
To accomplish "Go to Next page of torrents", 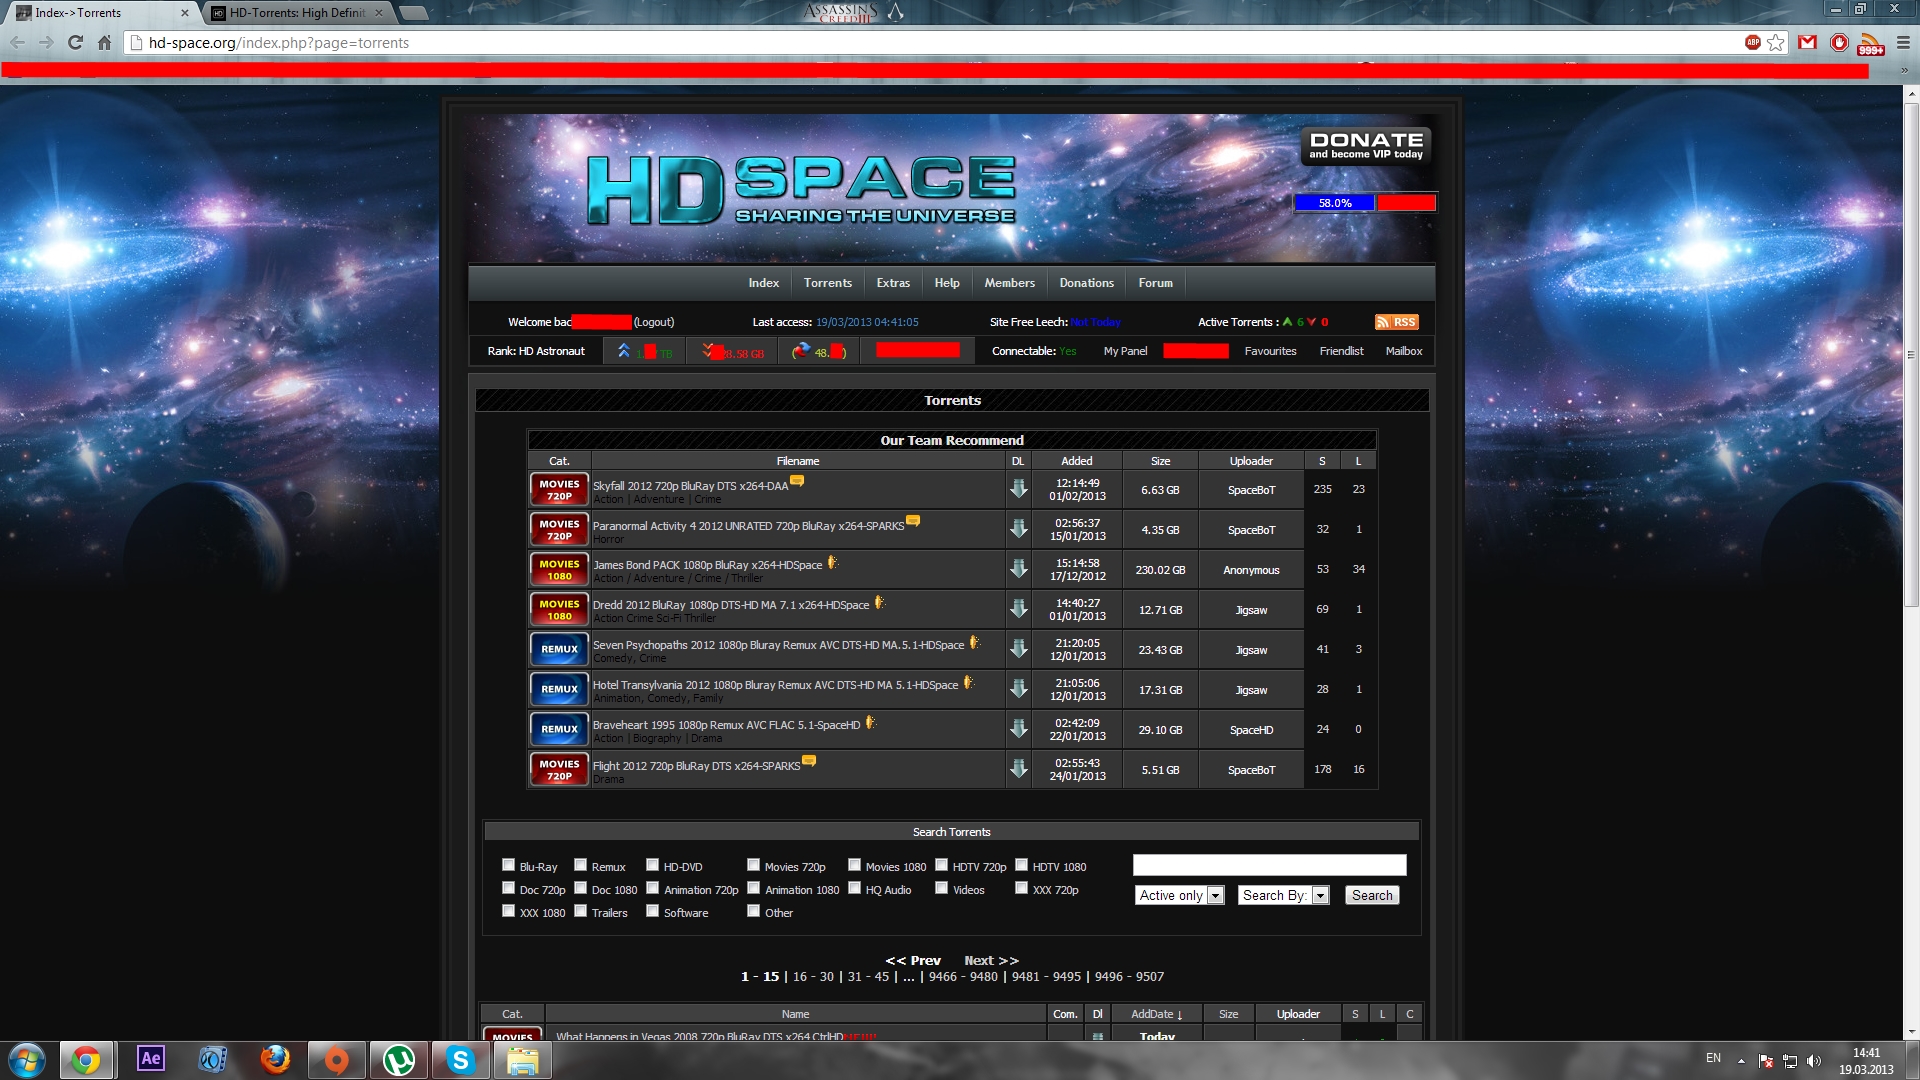I will coord(991,961).
